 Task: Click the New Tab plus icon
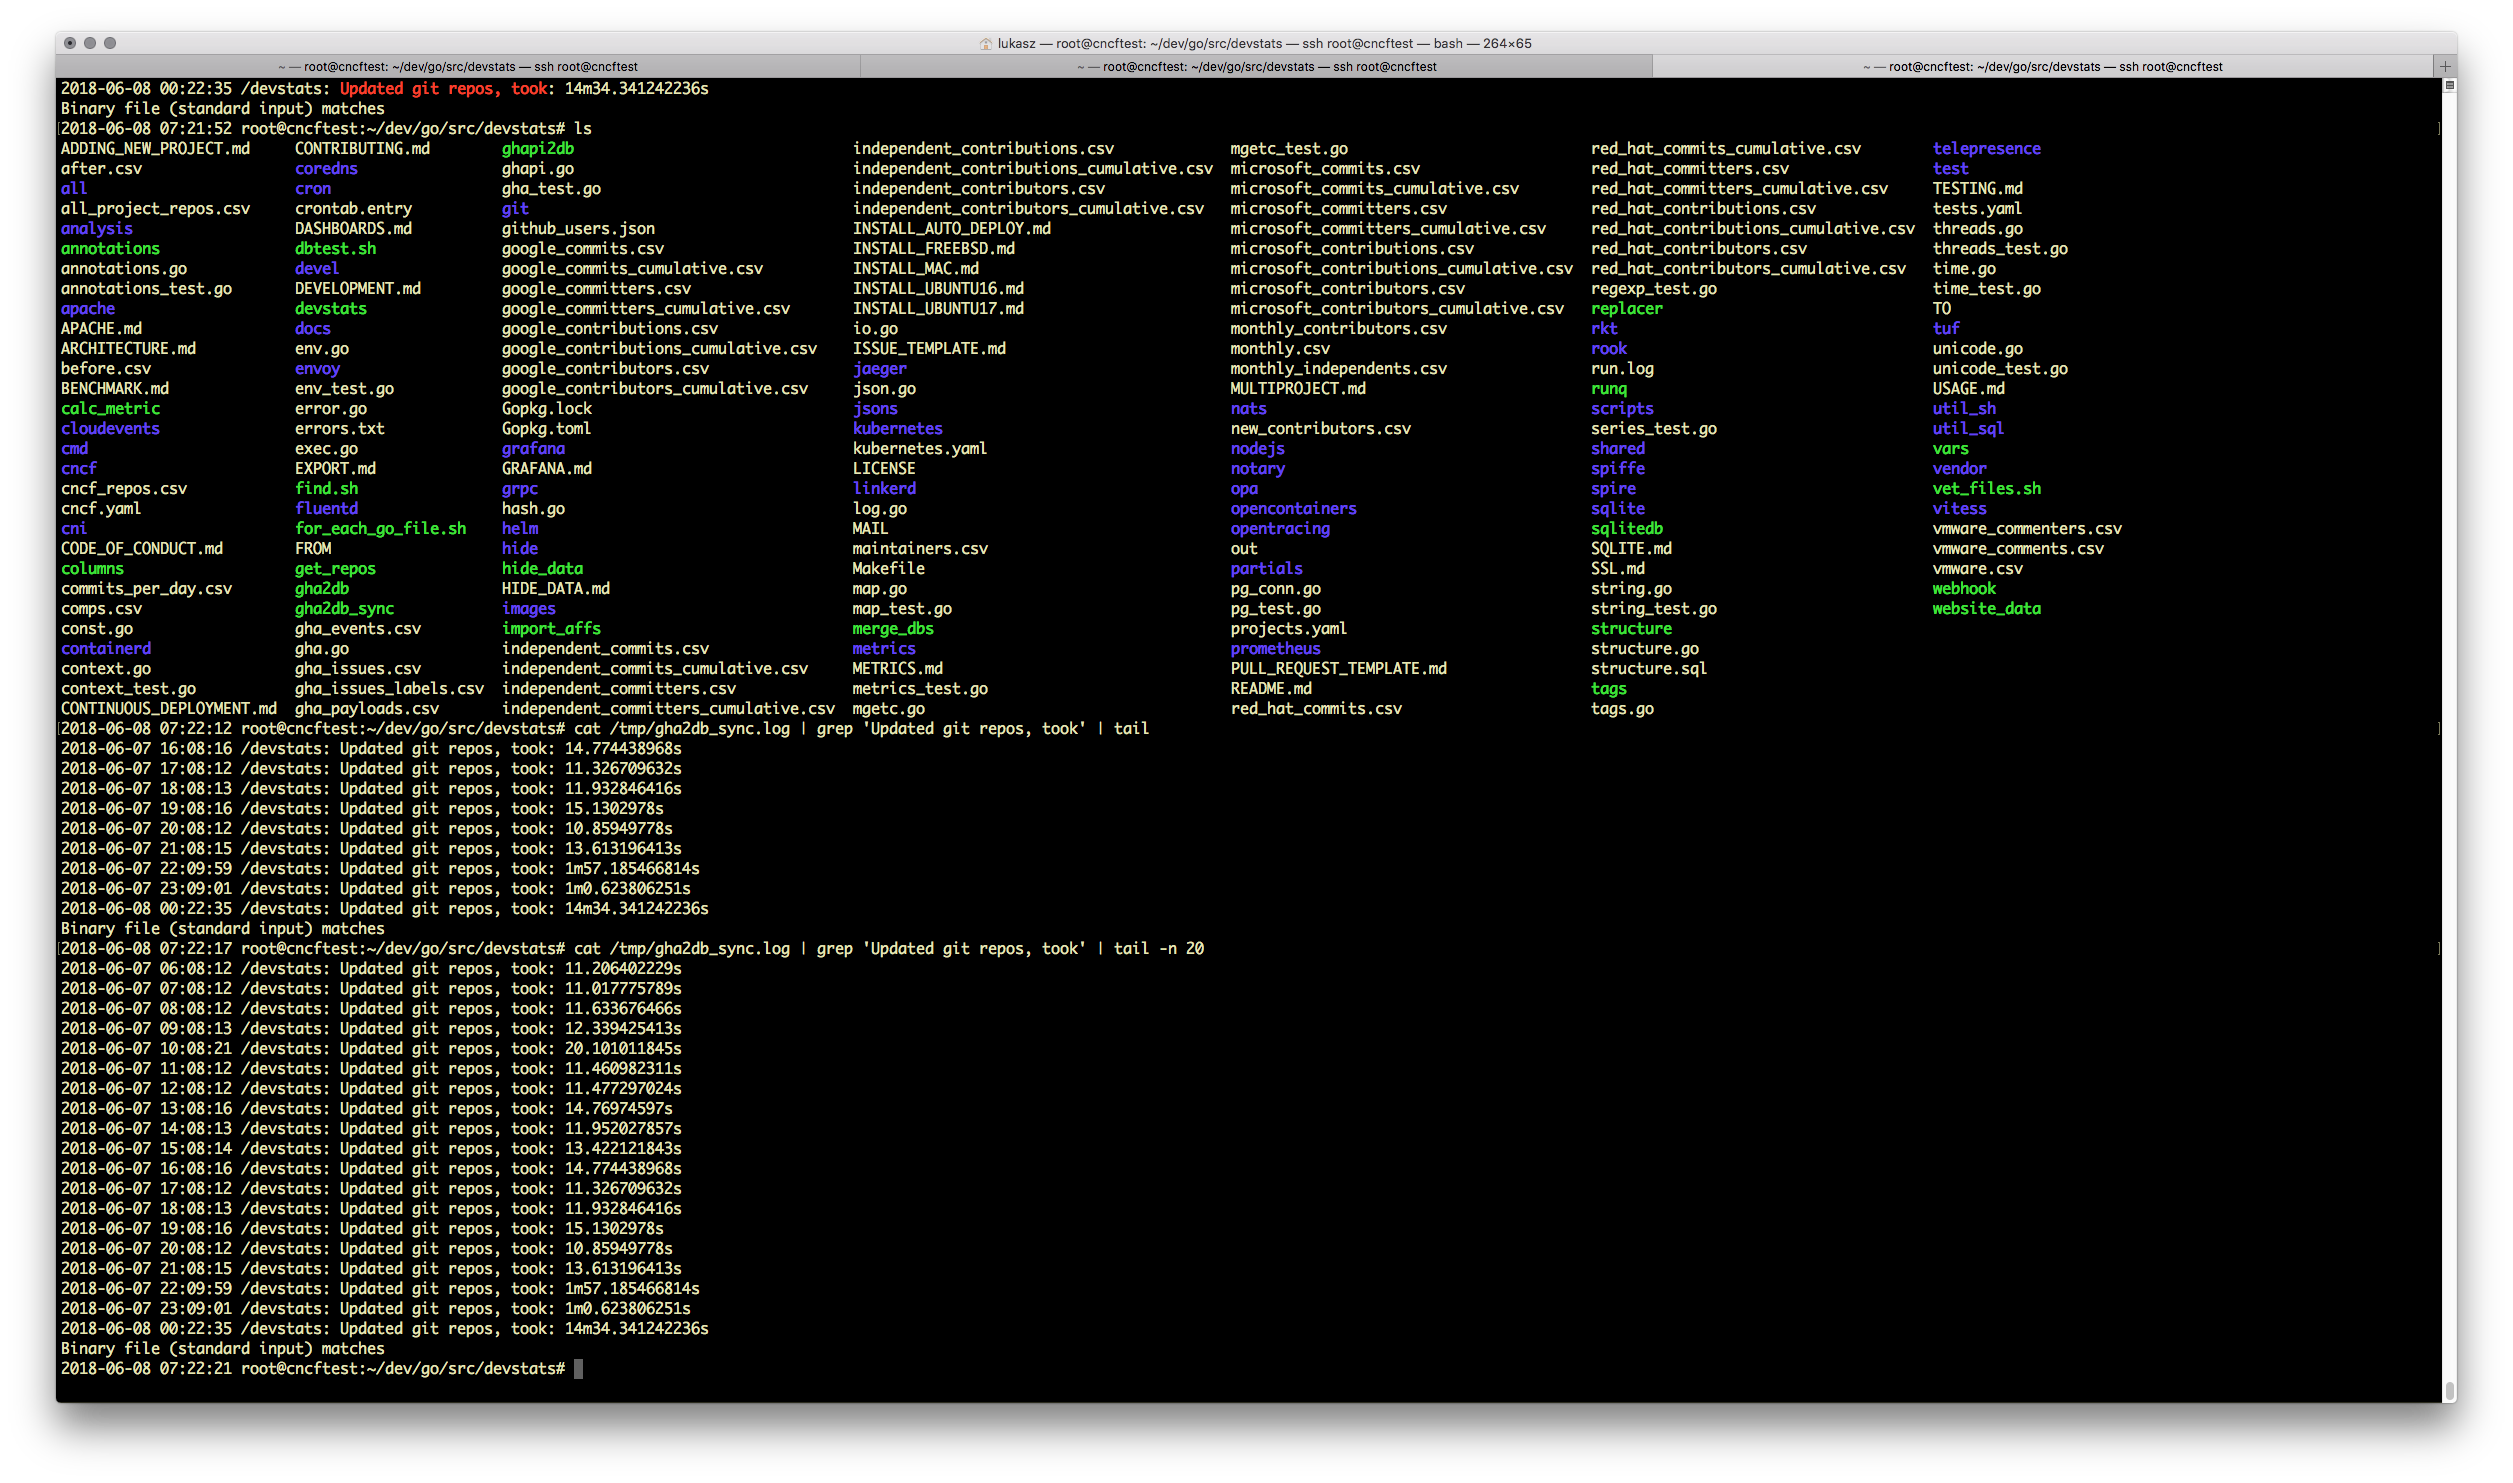tap(2444, 66)
